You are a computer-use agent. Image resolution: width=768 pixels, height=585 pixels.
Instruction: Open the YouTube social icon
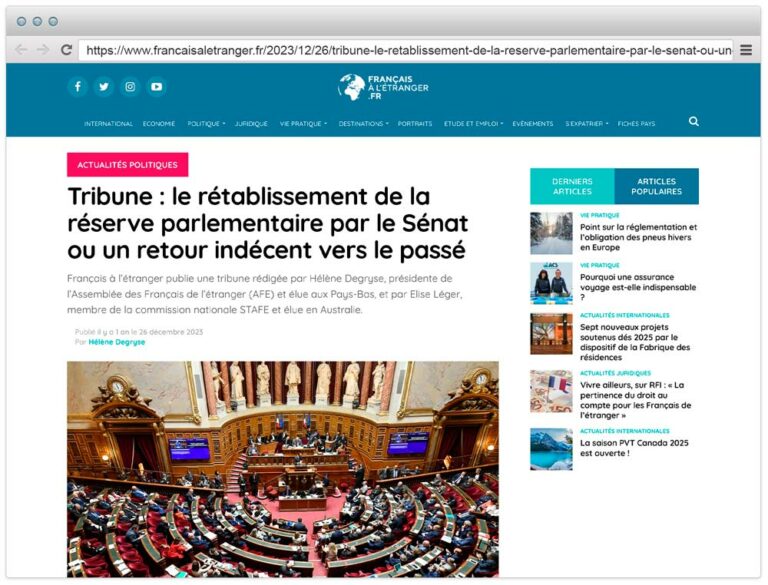[x=156, y=87]
